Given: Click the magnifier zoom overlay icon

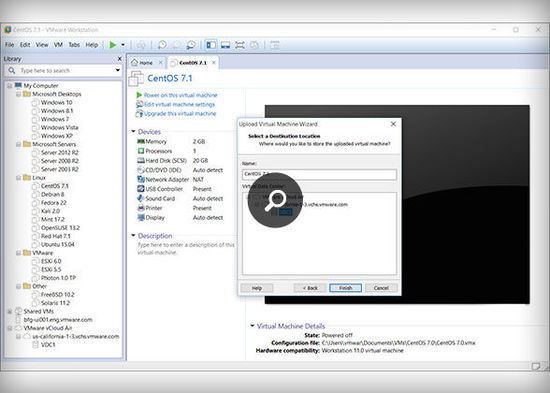Looking at the screenshot, I should point(275,200).
